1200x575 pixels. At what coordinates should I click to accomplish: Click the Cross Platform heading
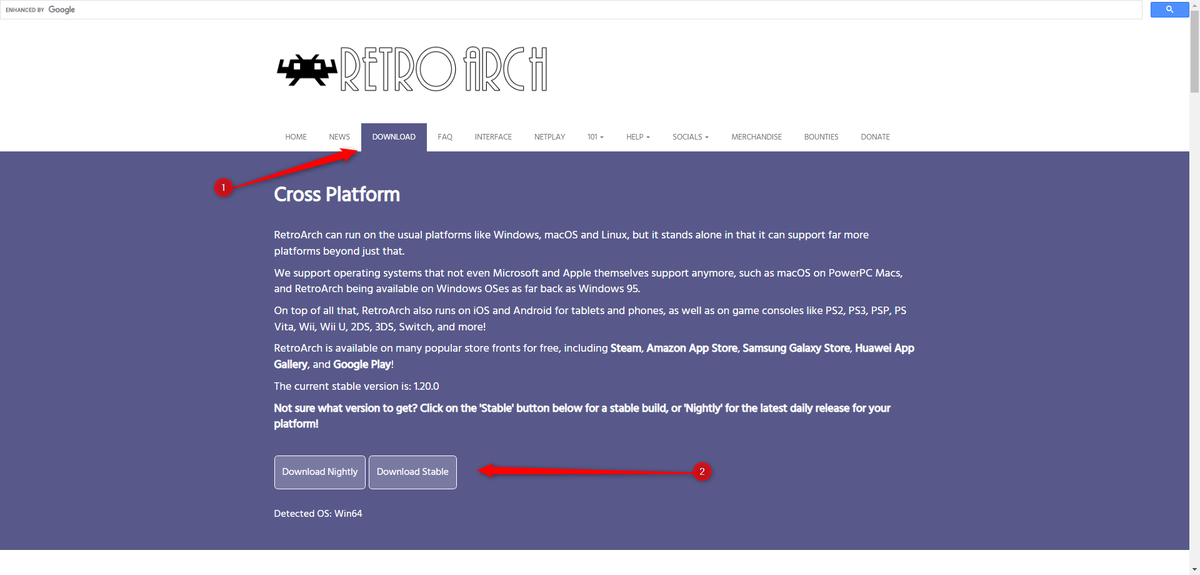point(337,195)
